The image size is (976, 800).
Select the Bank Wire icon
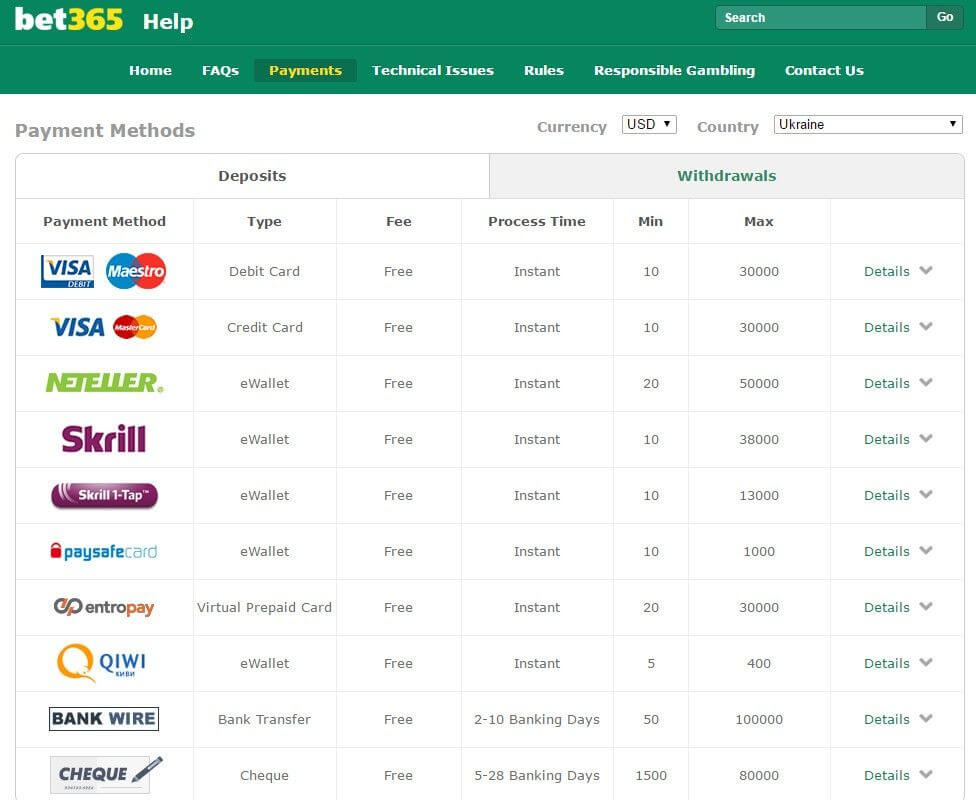click(103, 719)
